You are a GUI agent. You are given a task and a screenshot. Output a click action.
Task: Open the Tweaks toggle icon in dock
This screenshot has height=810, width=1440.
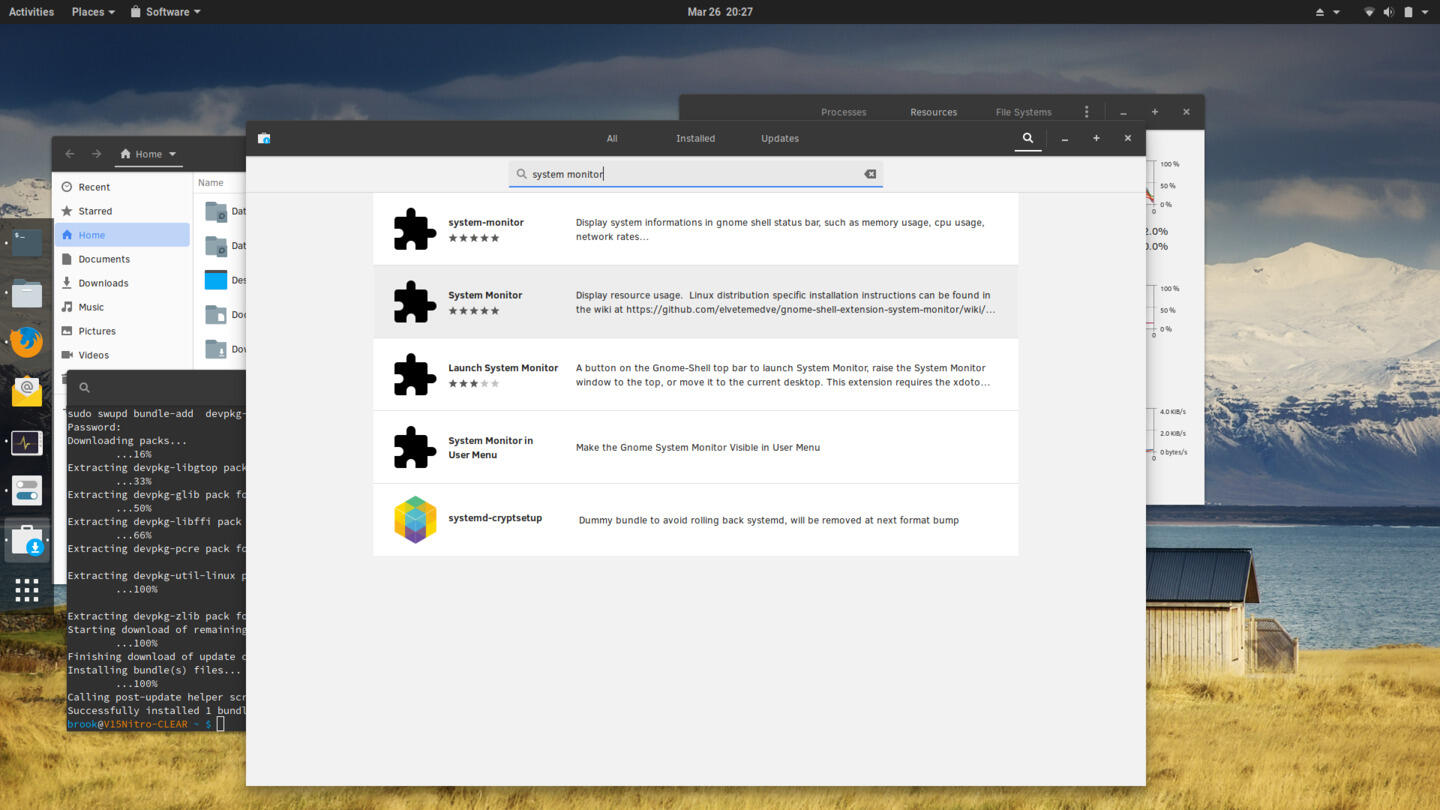click(27, 491)
